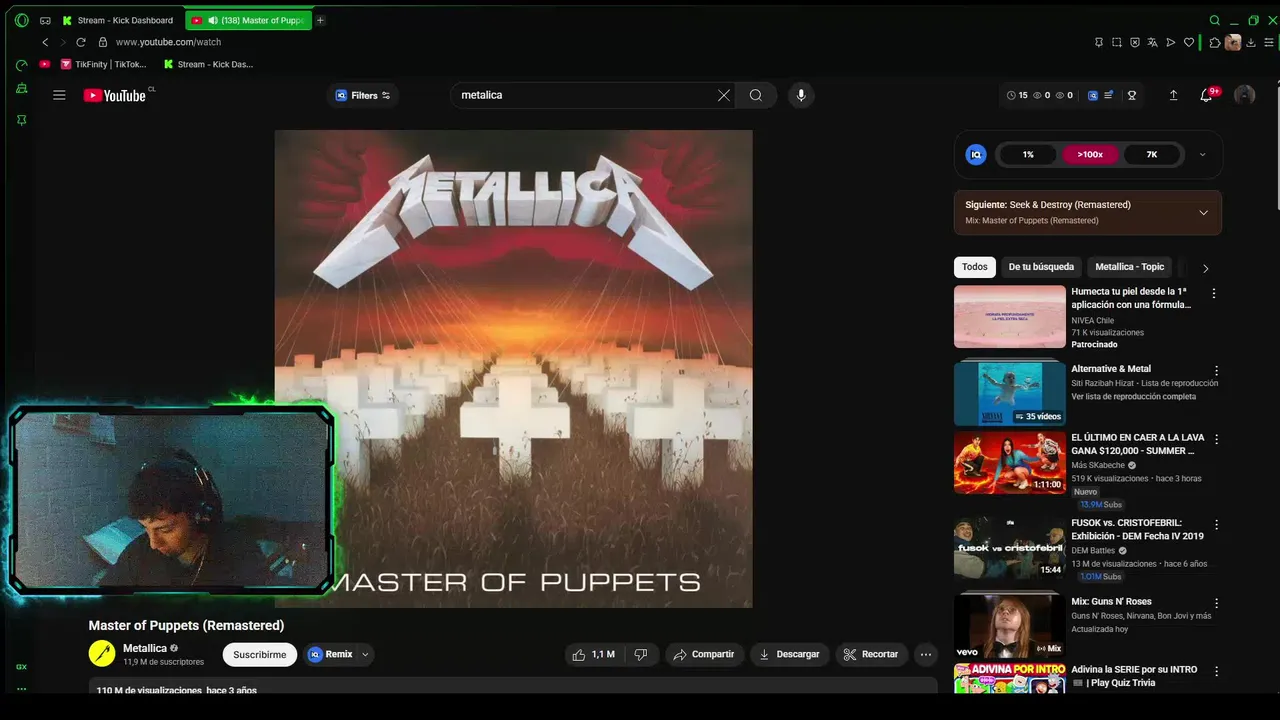
Task: Open browser downloads icon
Action: [x=1251, y=42]
